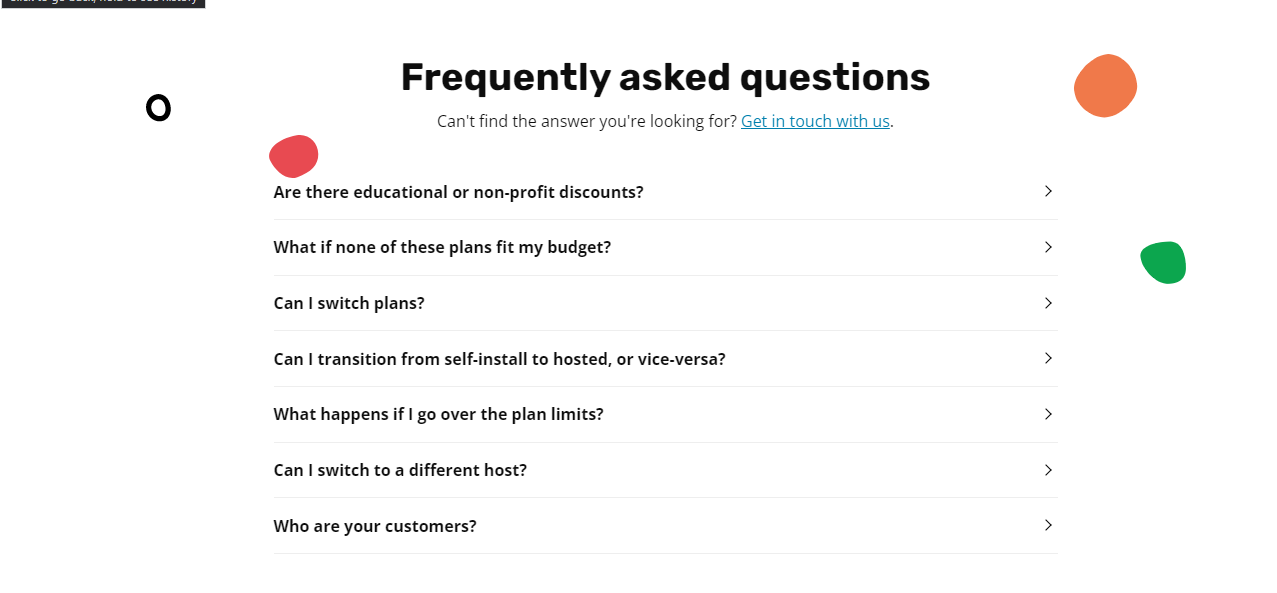Image resolution: width=1277 pixels, height=593 pixels.
Task: Click the chevron beside 'Who are your customers?'
Action: (1048, 525)
